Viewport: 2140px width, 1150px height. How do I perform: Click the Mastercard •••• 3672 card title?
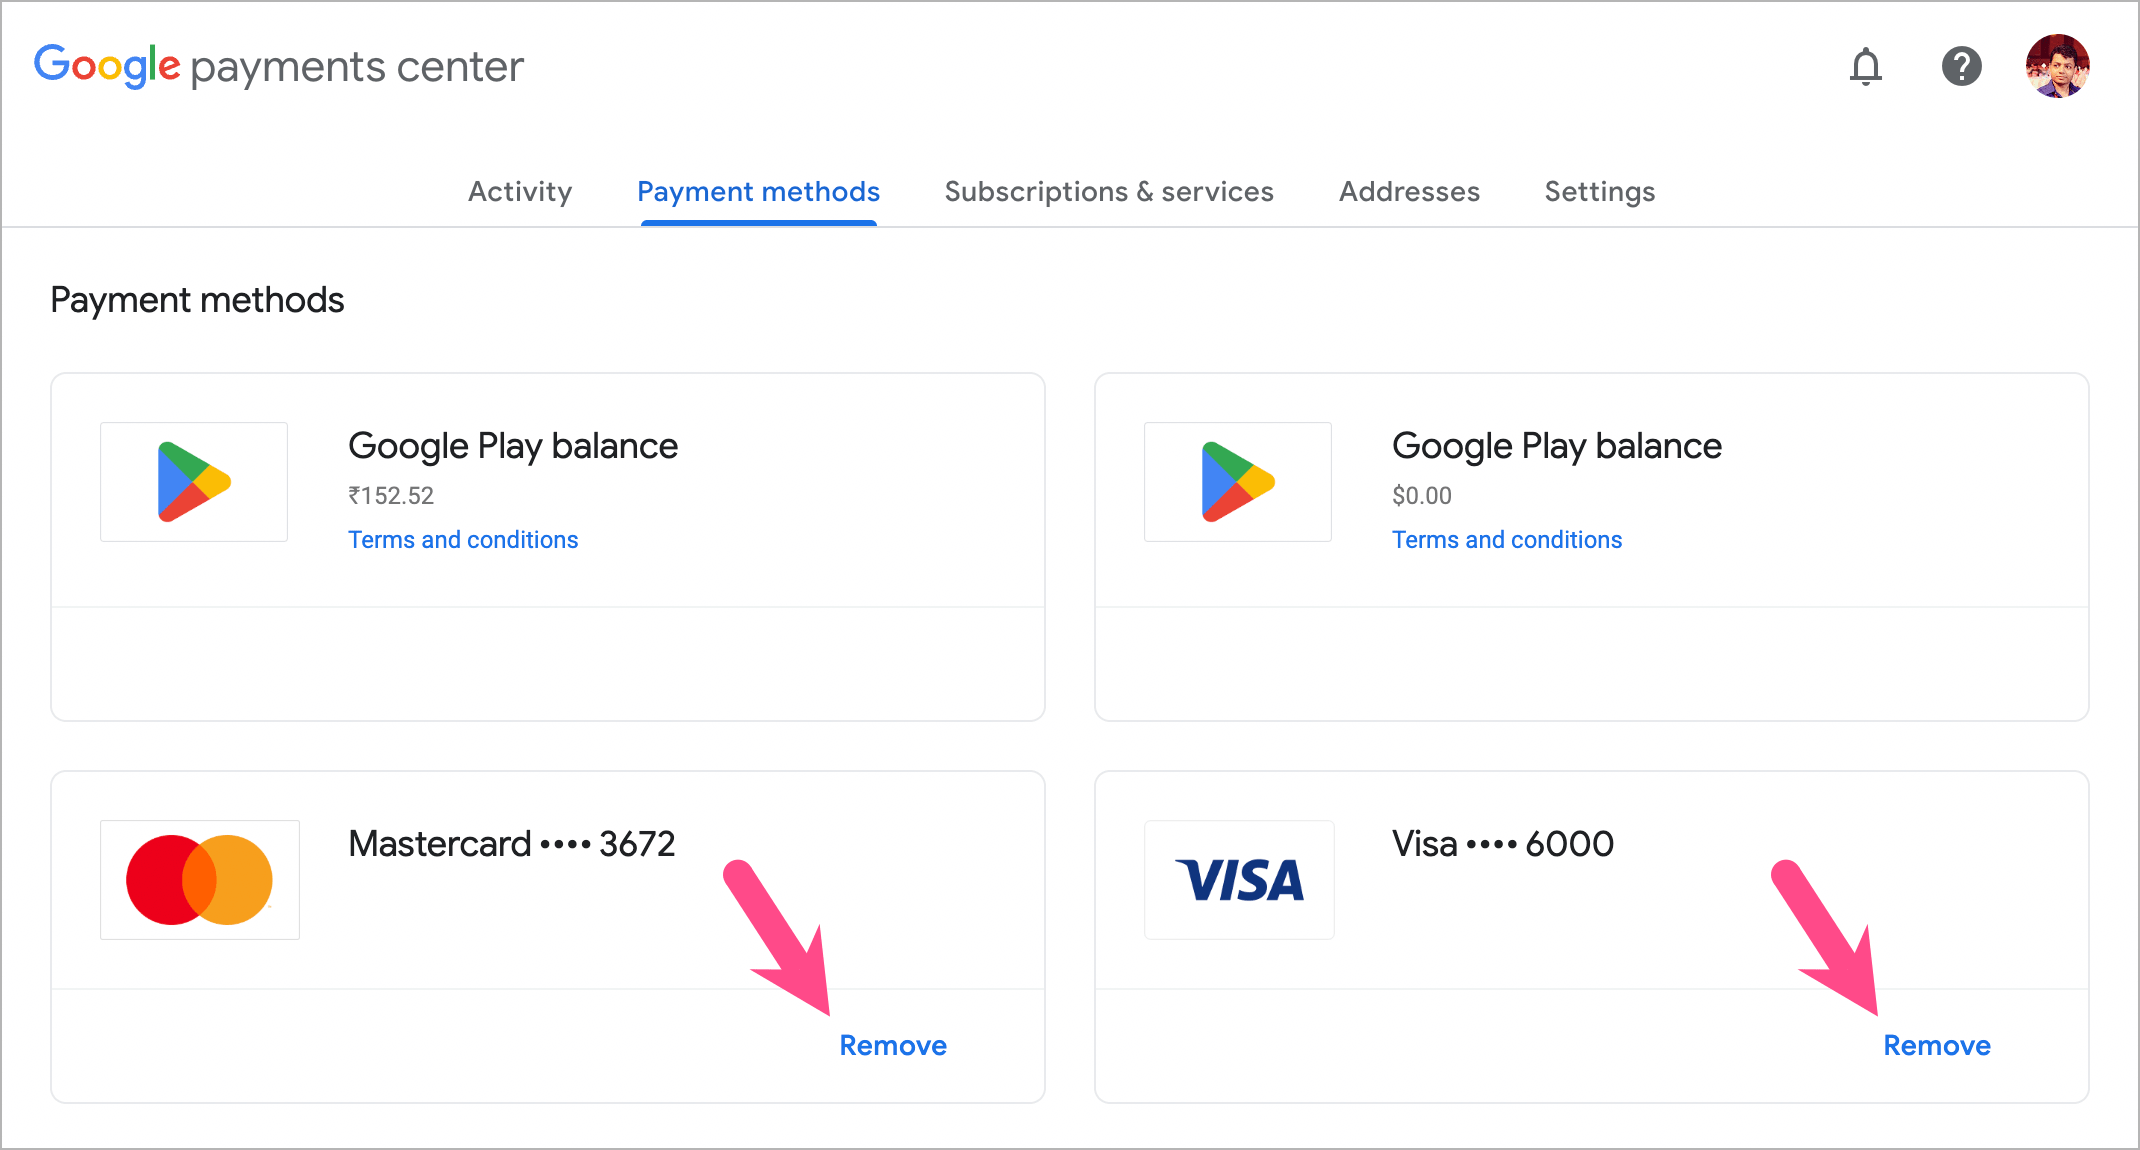[512, 844]
